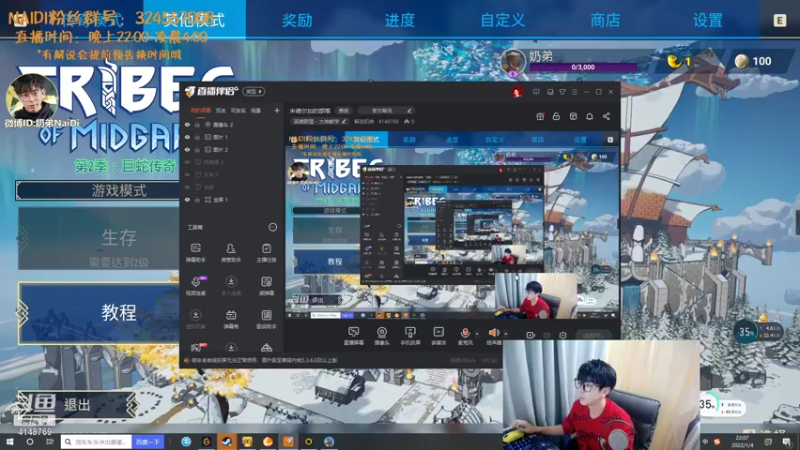Open the Windows Start menu
The height and width of the screenshot is (450, 800).
click(10, 442)
